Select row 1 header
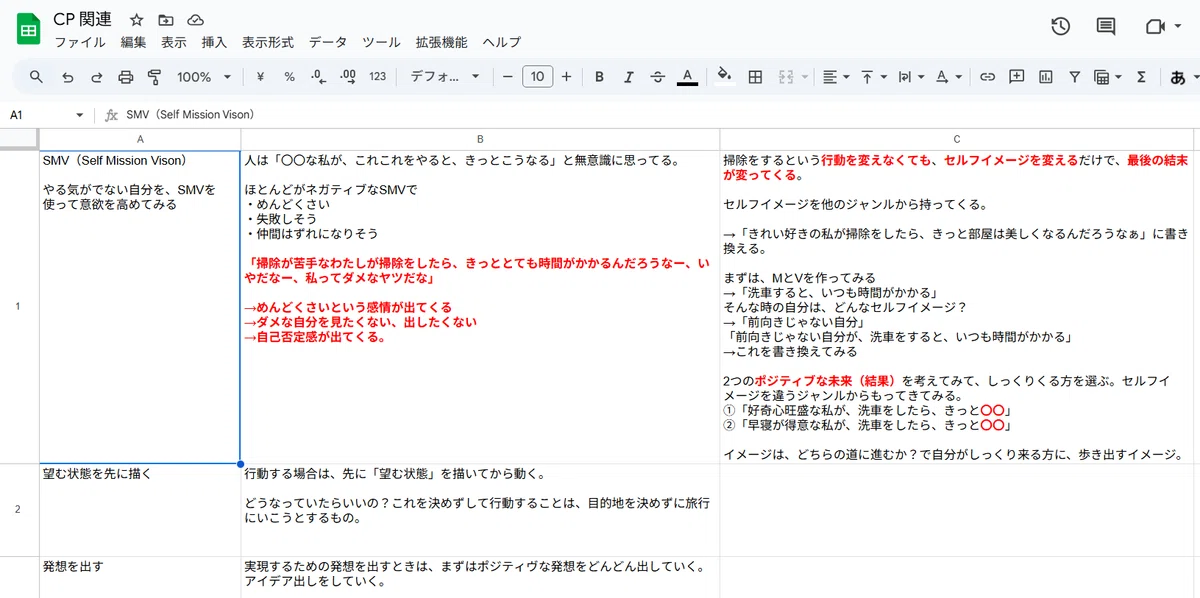The width and height of the screenshot is (1200, 598). [x=19, y=306]
